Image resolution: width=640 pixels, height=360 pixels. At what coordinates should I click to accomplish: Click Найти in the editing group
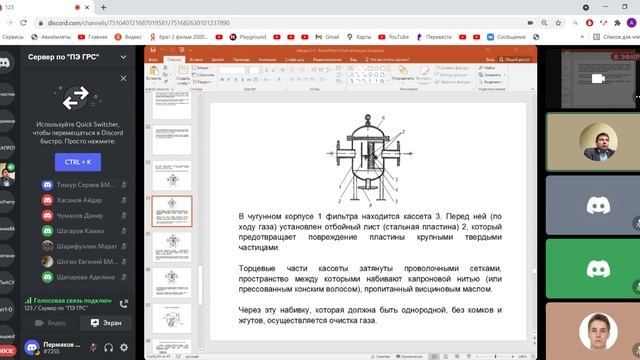487,68
